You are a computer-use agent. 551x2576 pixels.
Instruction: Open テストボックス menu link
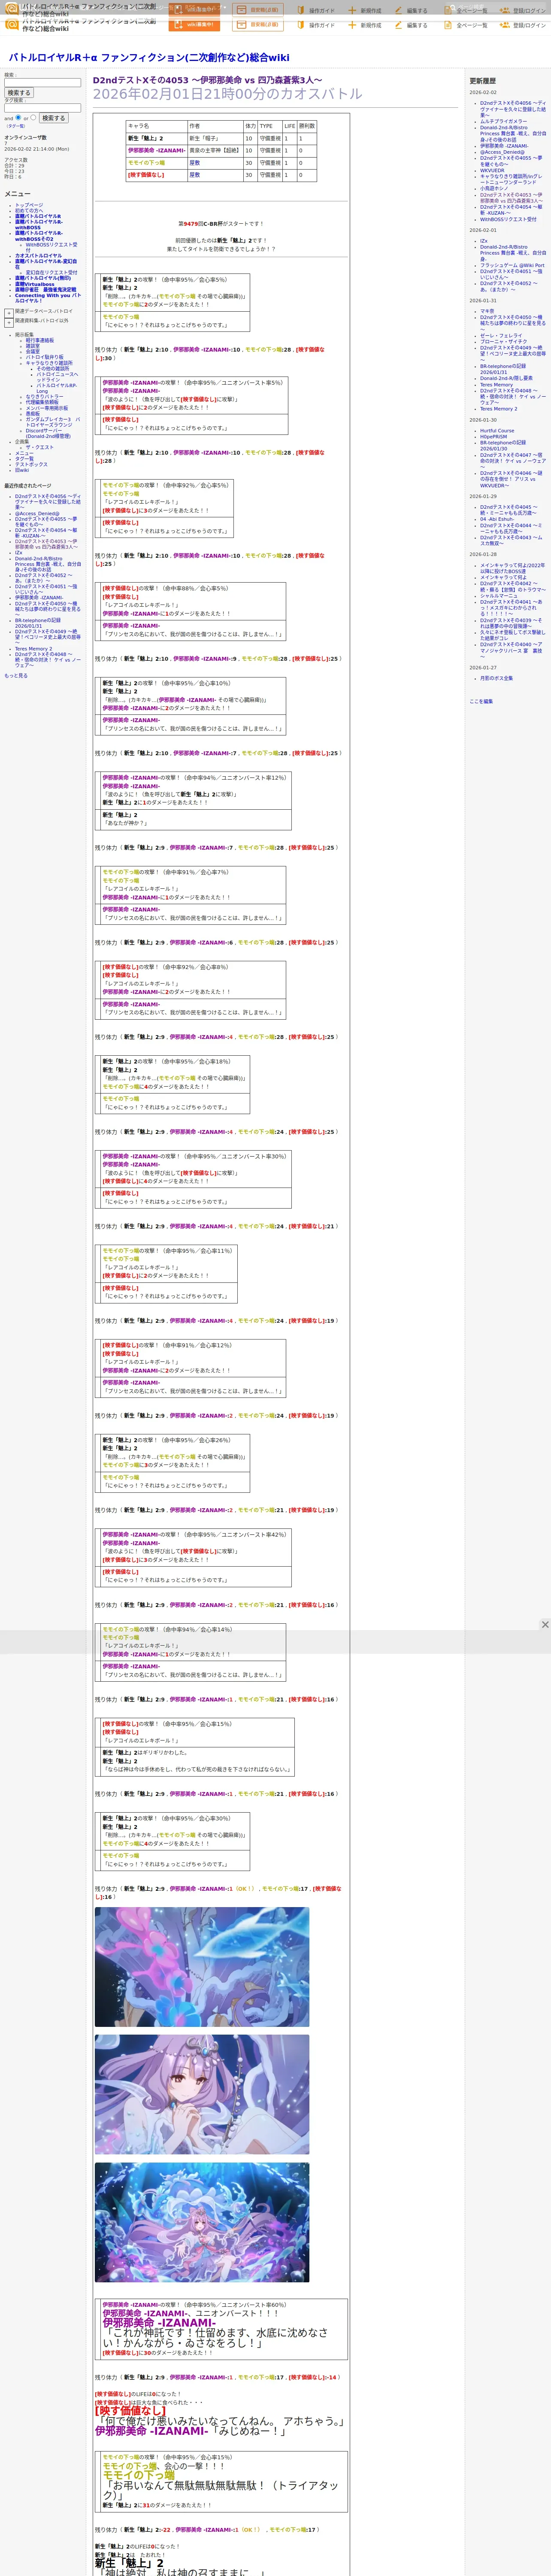pos(31,464)
